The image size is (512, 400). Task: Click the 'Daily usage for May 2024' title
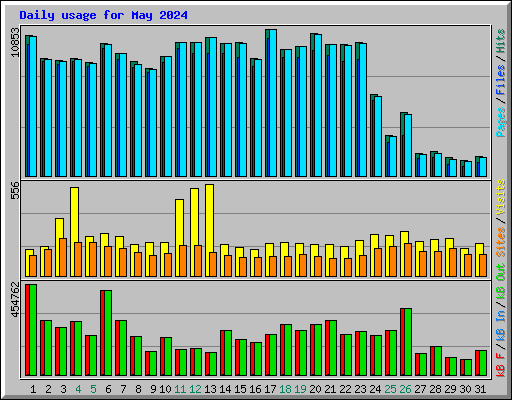click(x=103, y=15)
